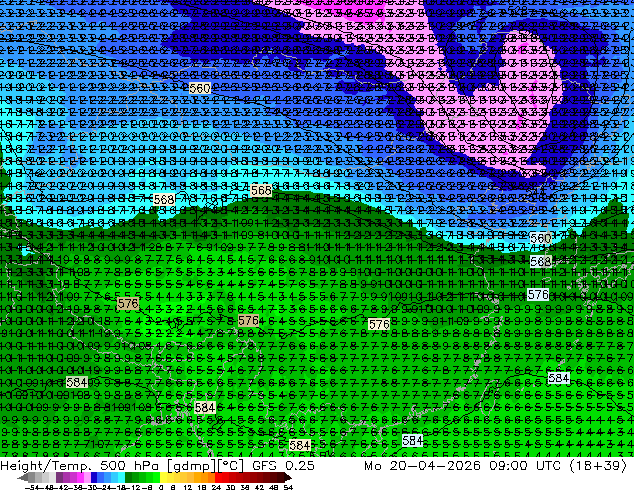
Task: Click the '-54' legend value
Action: pyautogui.click(x=32, y=487)
